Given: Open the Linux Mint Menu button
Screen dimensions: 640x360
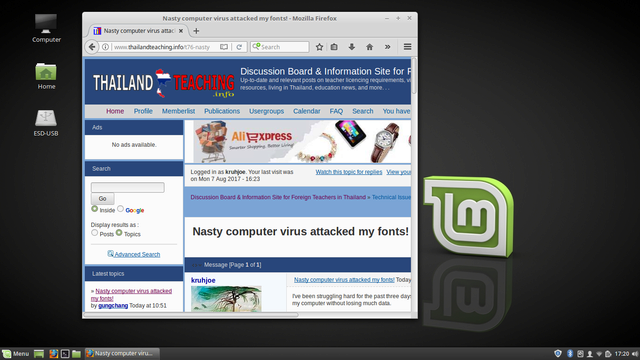Looking at the screenshot, I should 16,353.
